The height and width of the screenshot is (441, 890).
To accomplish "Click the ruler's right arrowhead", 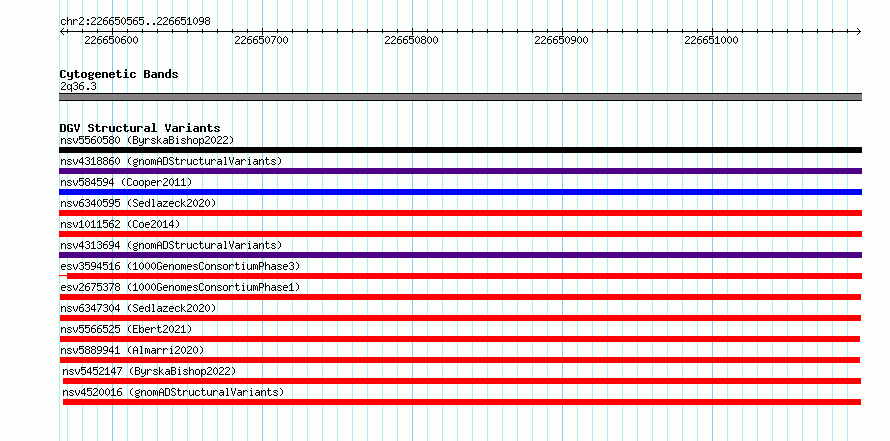I will [x=859, y=31].
